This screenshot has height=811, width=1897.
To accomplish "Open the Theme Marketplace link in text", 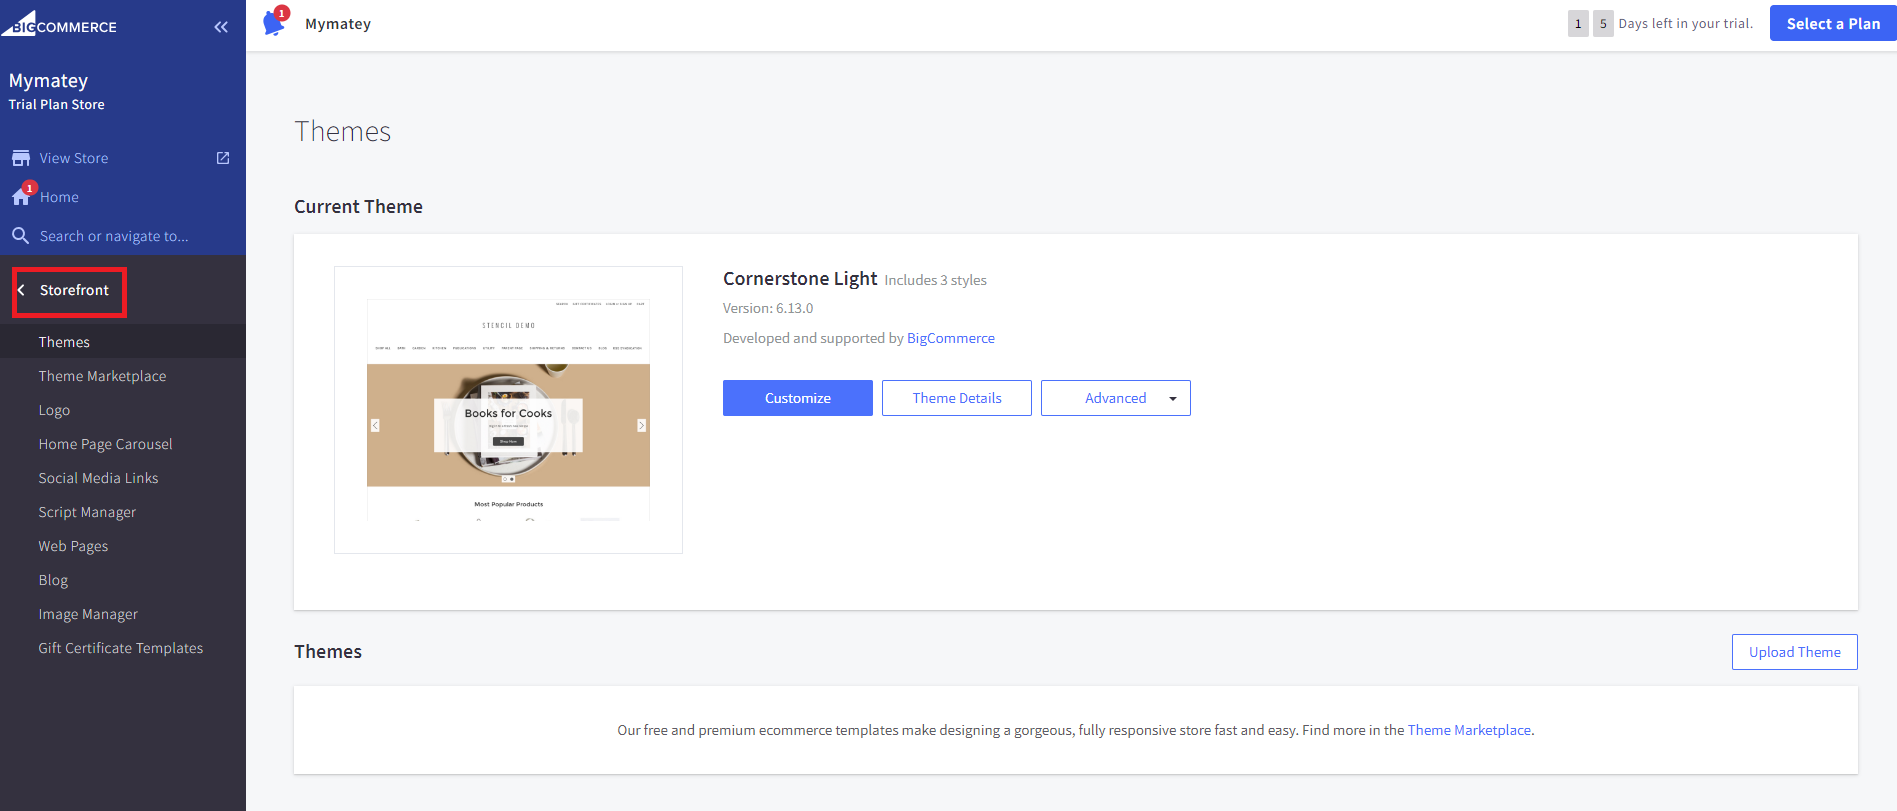I will pos(1469,730).
